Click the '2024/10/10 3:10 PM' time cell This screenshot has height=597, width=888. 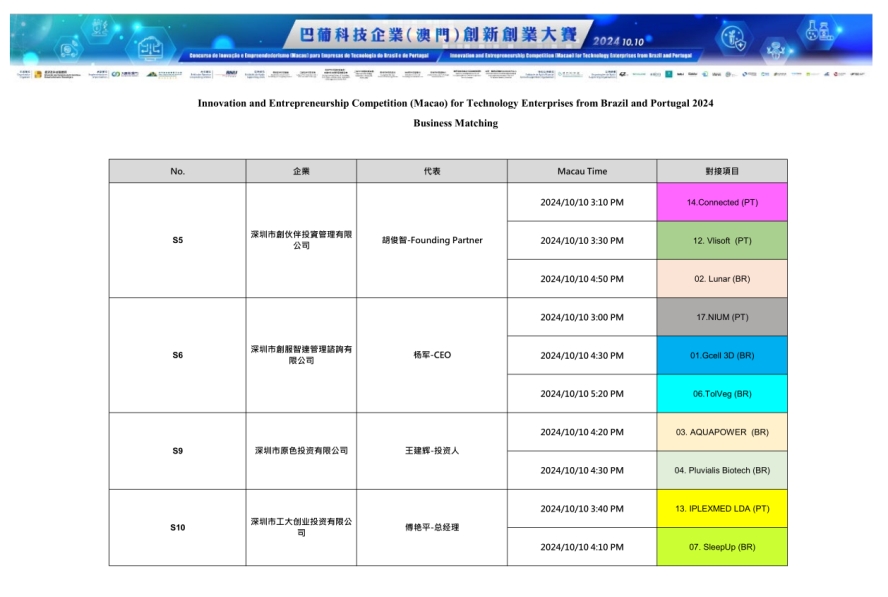pos(582,202)
